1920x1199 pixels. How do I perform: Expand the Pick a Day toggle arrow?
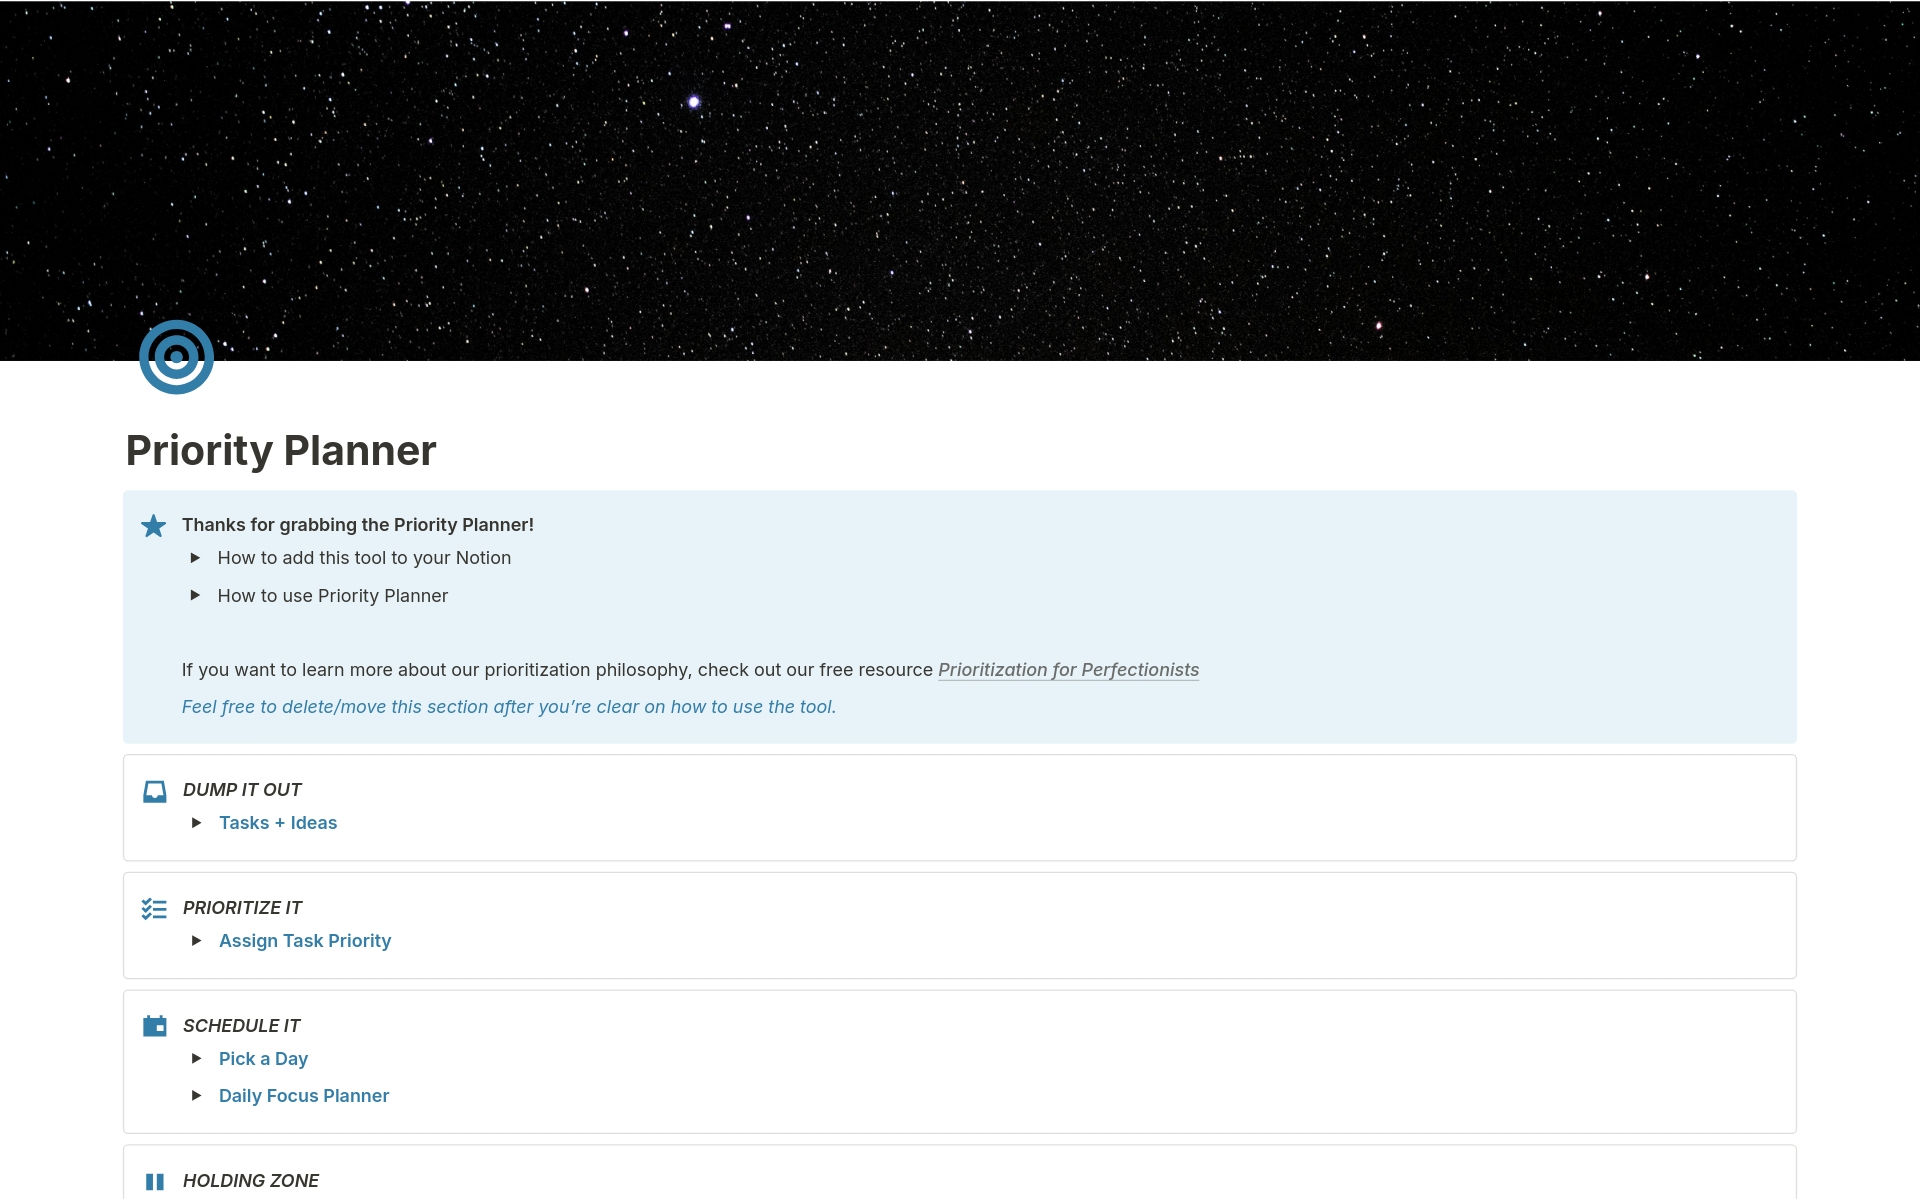[197, 1059]
